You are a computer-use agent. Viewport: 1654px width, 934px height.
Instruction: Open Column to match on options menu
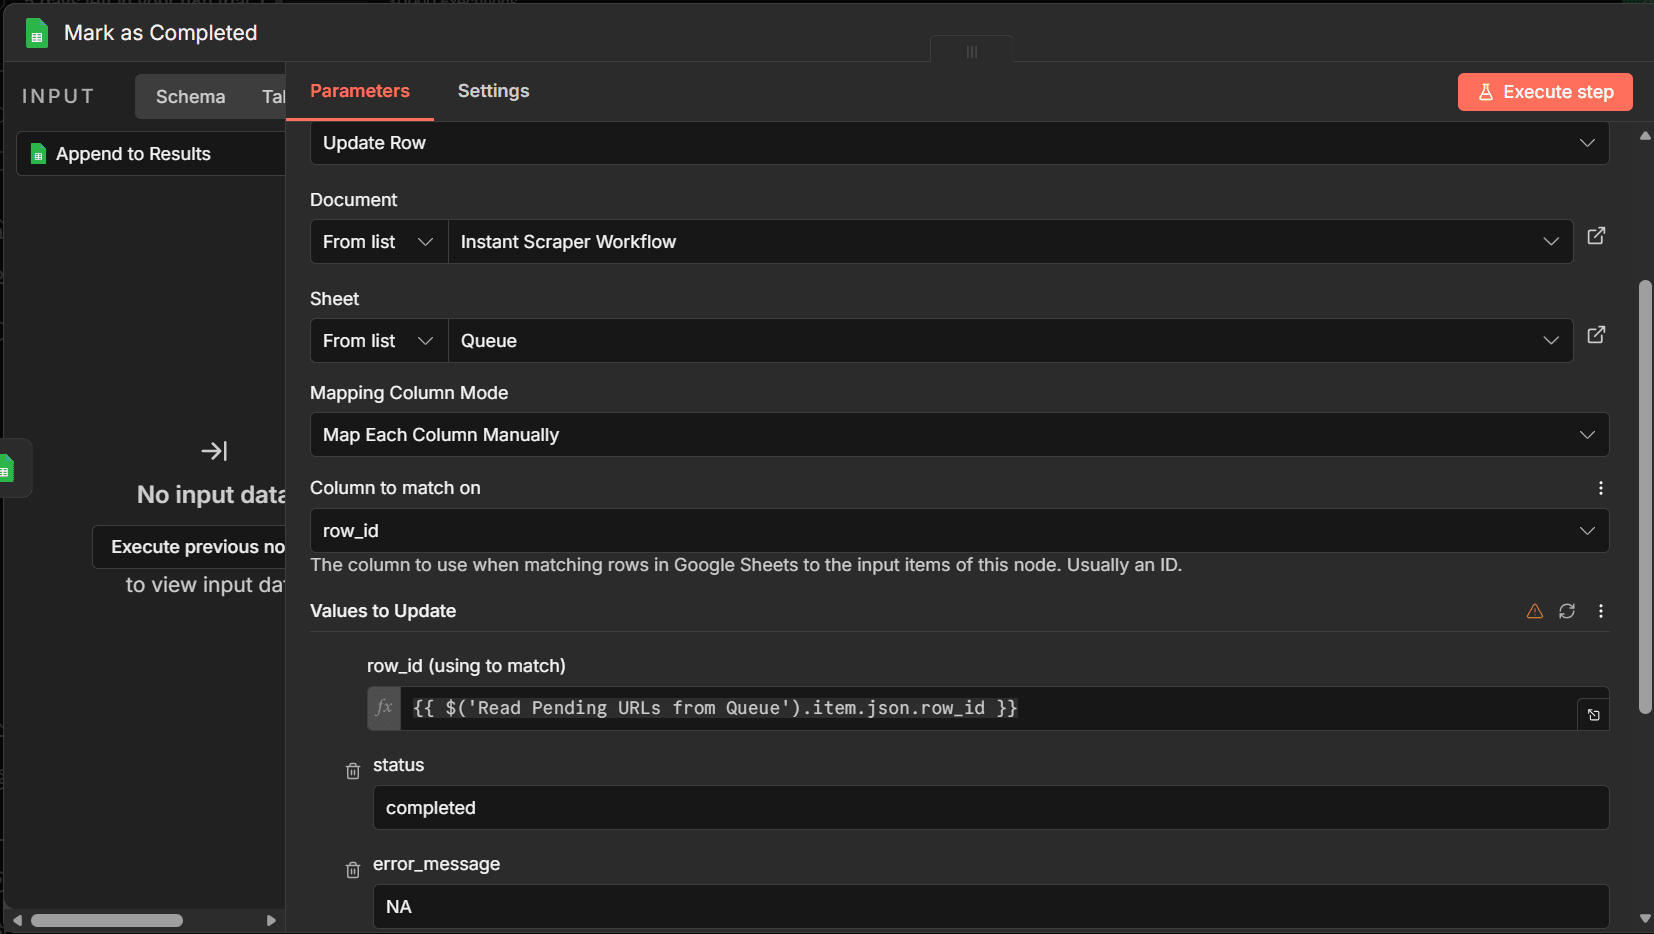pyautogui.click(x=1601, y=488)
